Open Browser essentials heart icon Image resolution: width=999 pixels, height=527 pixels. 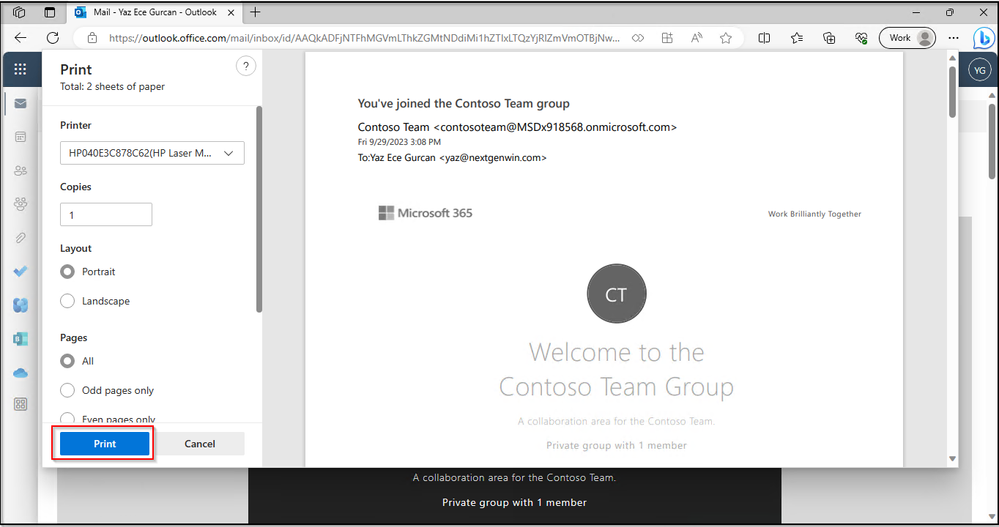[861, 38]
